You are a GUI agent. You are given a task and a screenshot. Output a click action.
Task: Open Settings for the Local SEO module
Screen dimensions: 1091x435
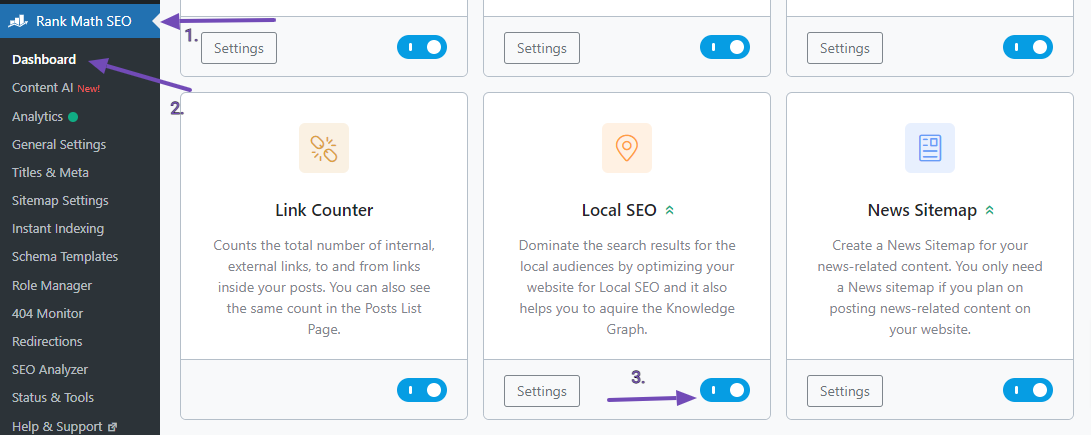(x=542, y=391)
